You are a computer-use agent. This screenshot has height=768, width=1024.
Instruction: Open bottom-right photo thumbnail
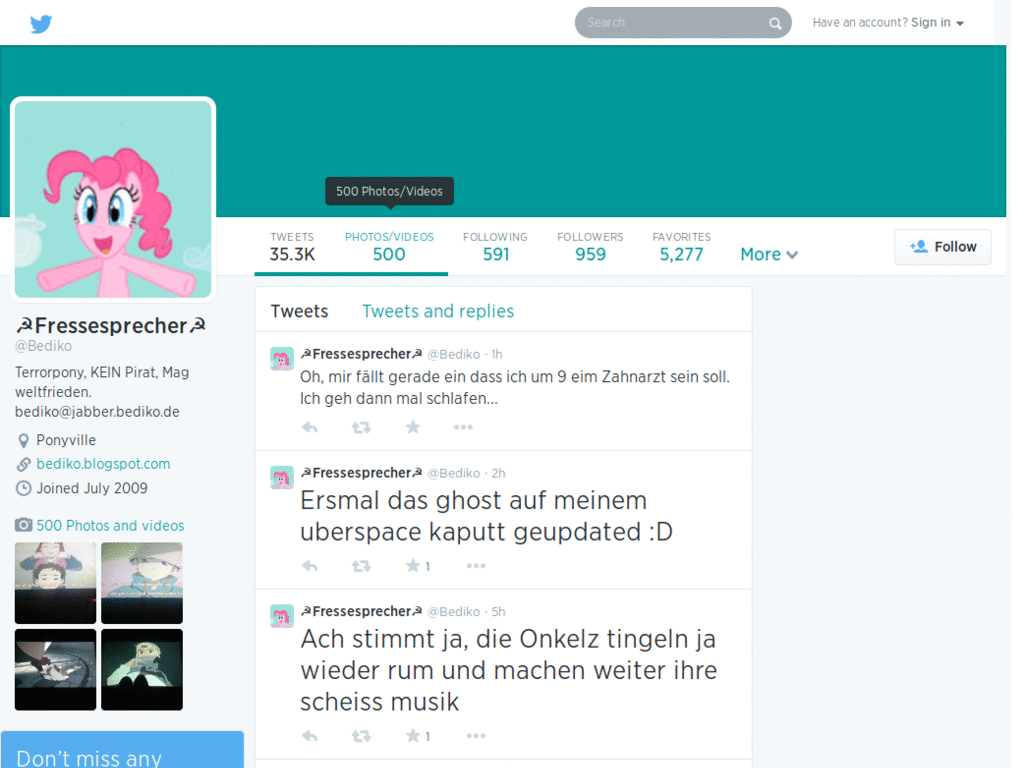142,669
